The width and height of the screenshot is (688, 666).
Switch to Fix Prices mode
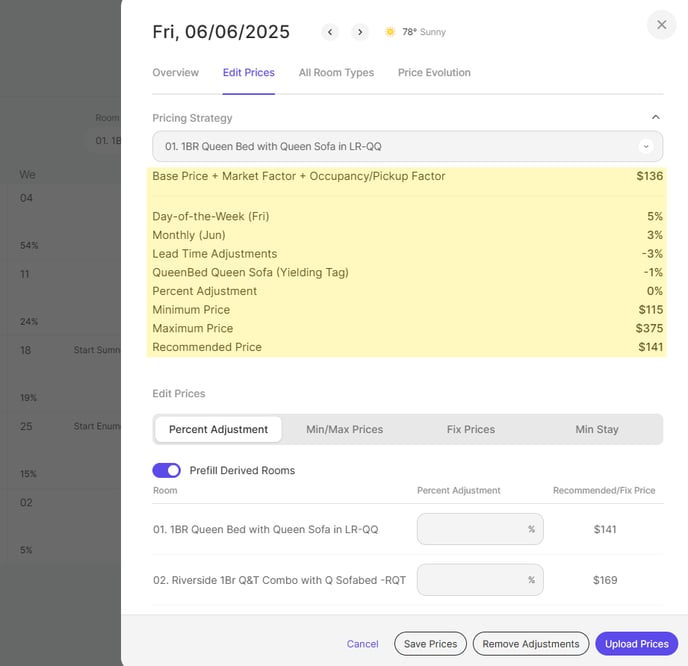coord(470,429)
